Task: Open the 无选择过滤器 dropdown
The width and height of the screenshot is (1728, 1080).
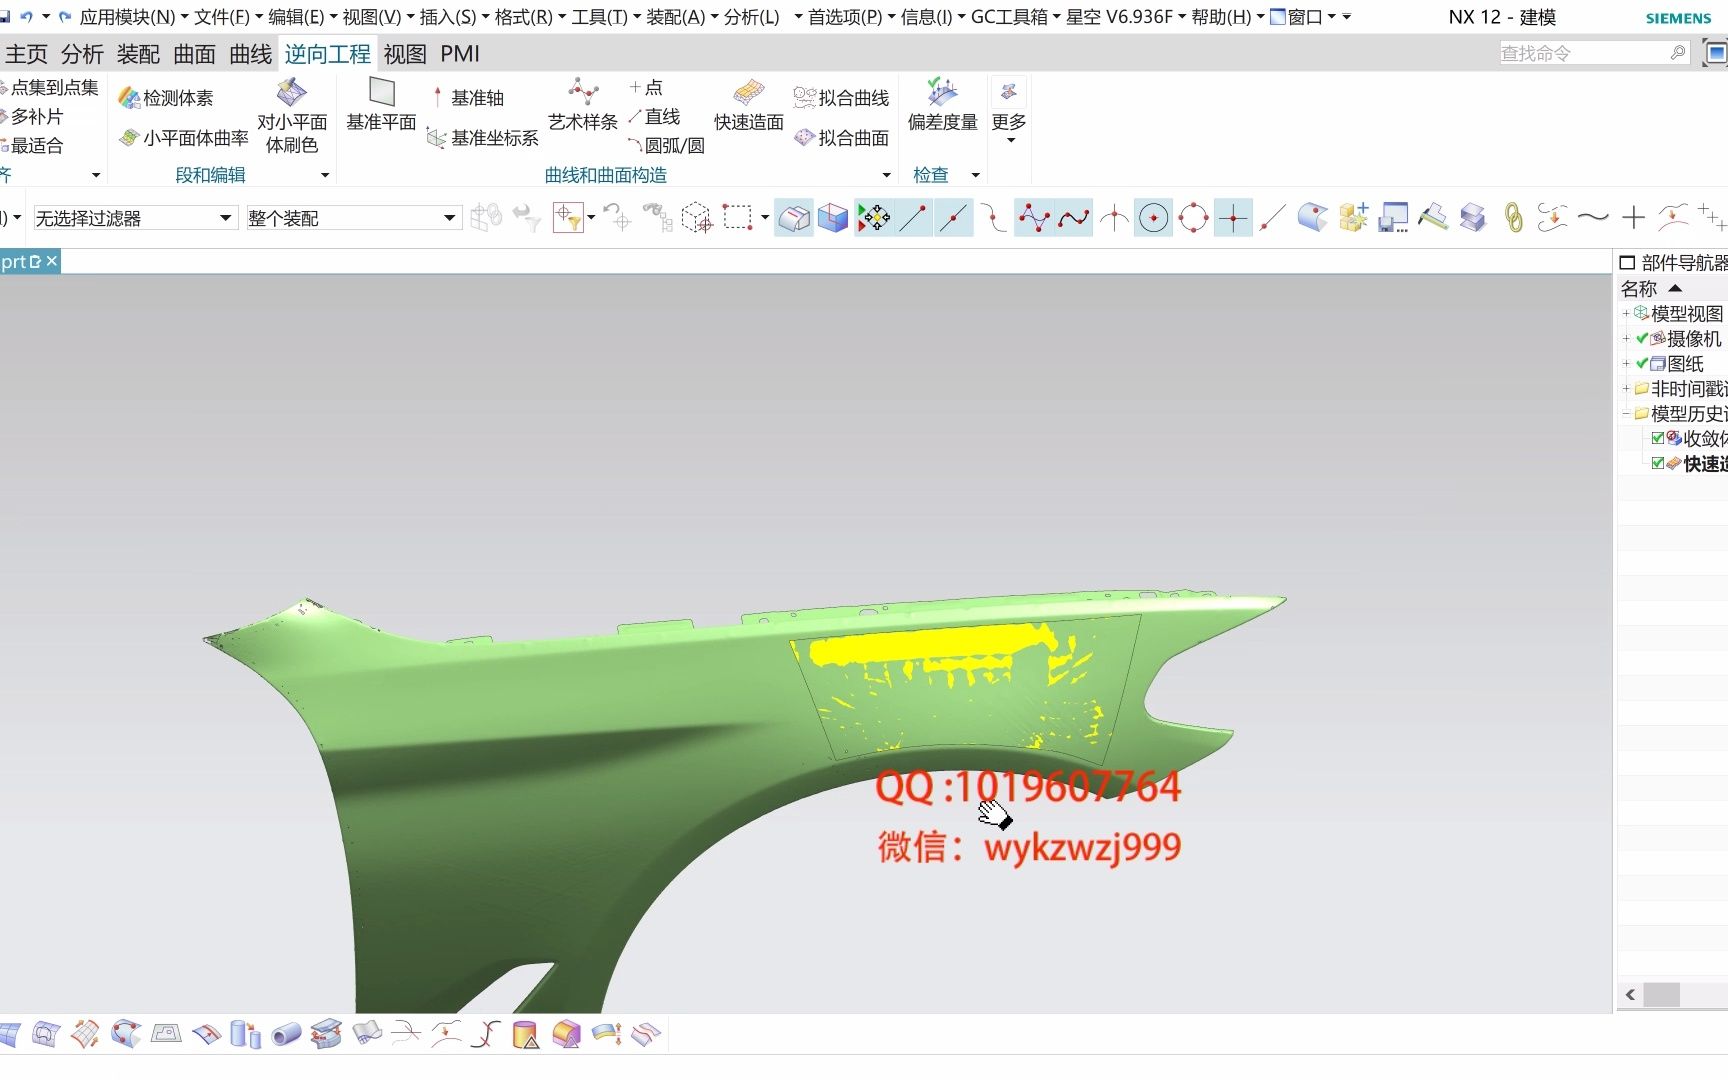Action: [x=227, y=217]
